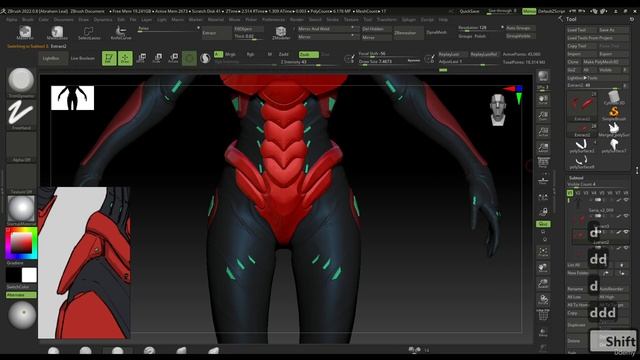Activate the green Edit mode button
This screenshot has width=640, height=360.
[109, 58]
